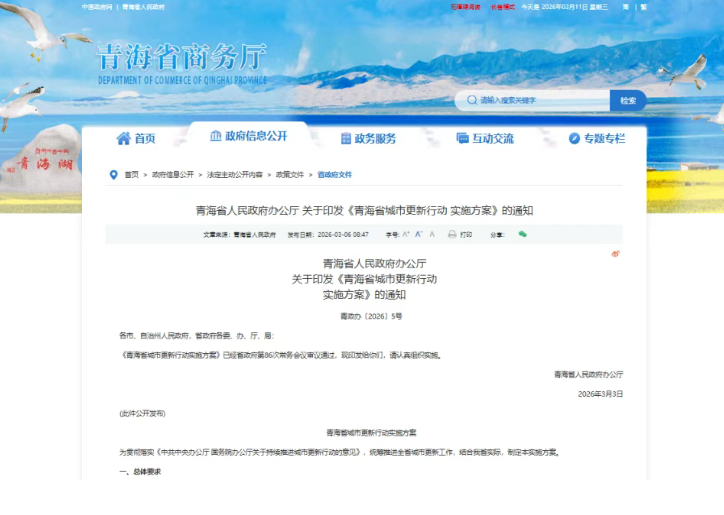This screenshot has width=724, height=515.
Task: Open the 政府信息公开 tab
Action: tap(256, 136)
